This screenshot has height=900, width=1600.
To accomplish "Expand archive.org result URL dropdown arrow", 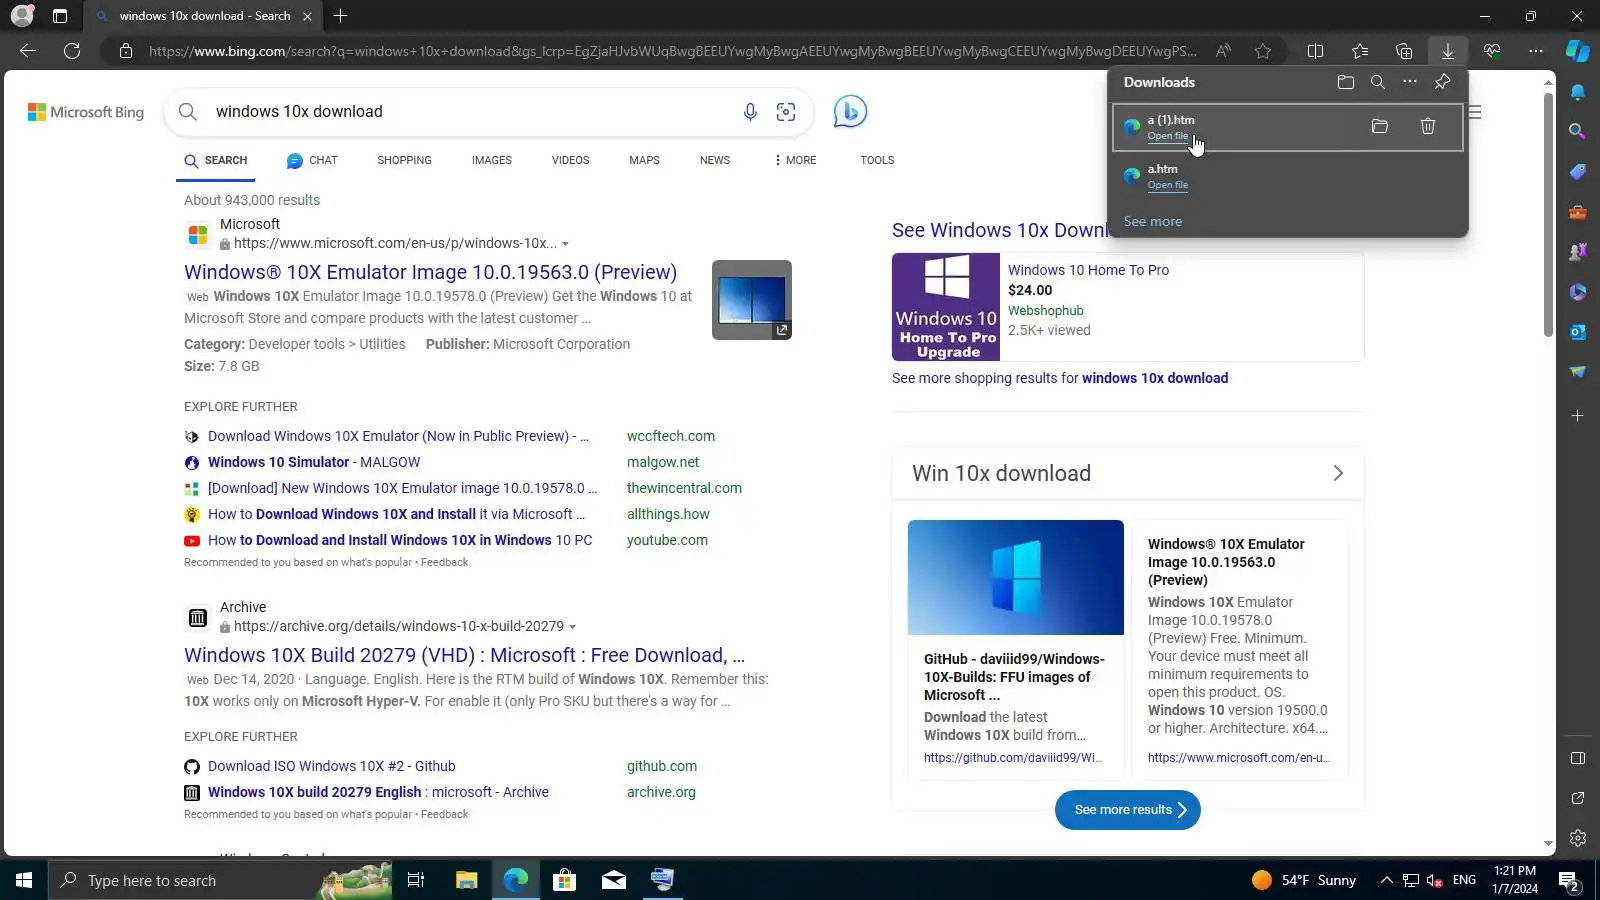I will coord(572,627).
